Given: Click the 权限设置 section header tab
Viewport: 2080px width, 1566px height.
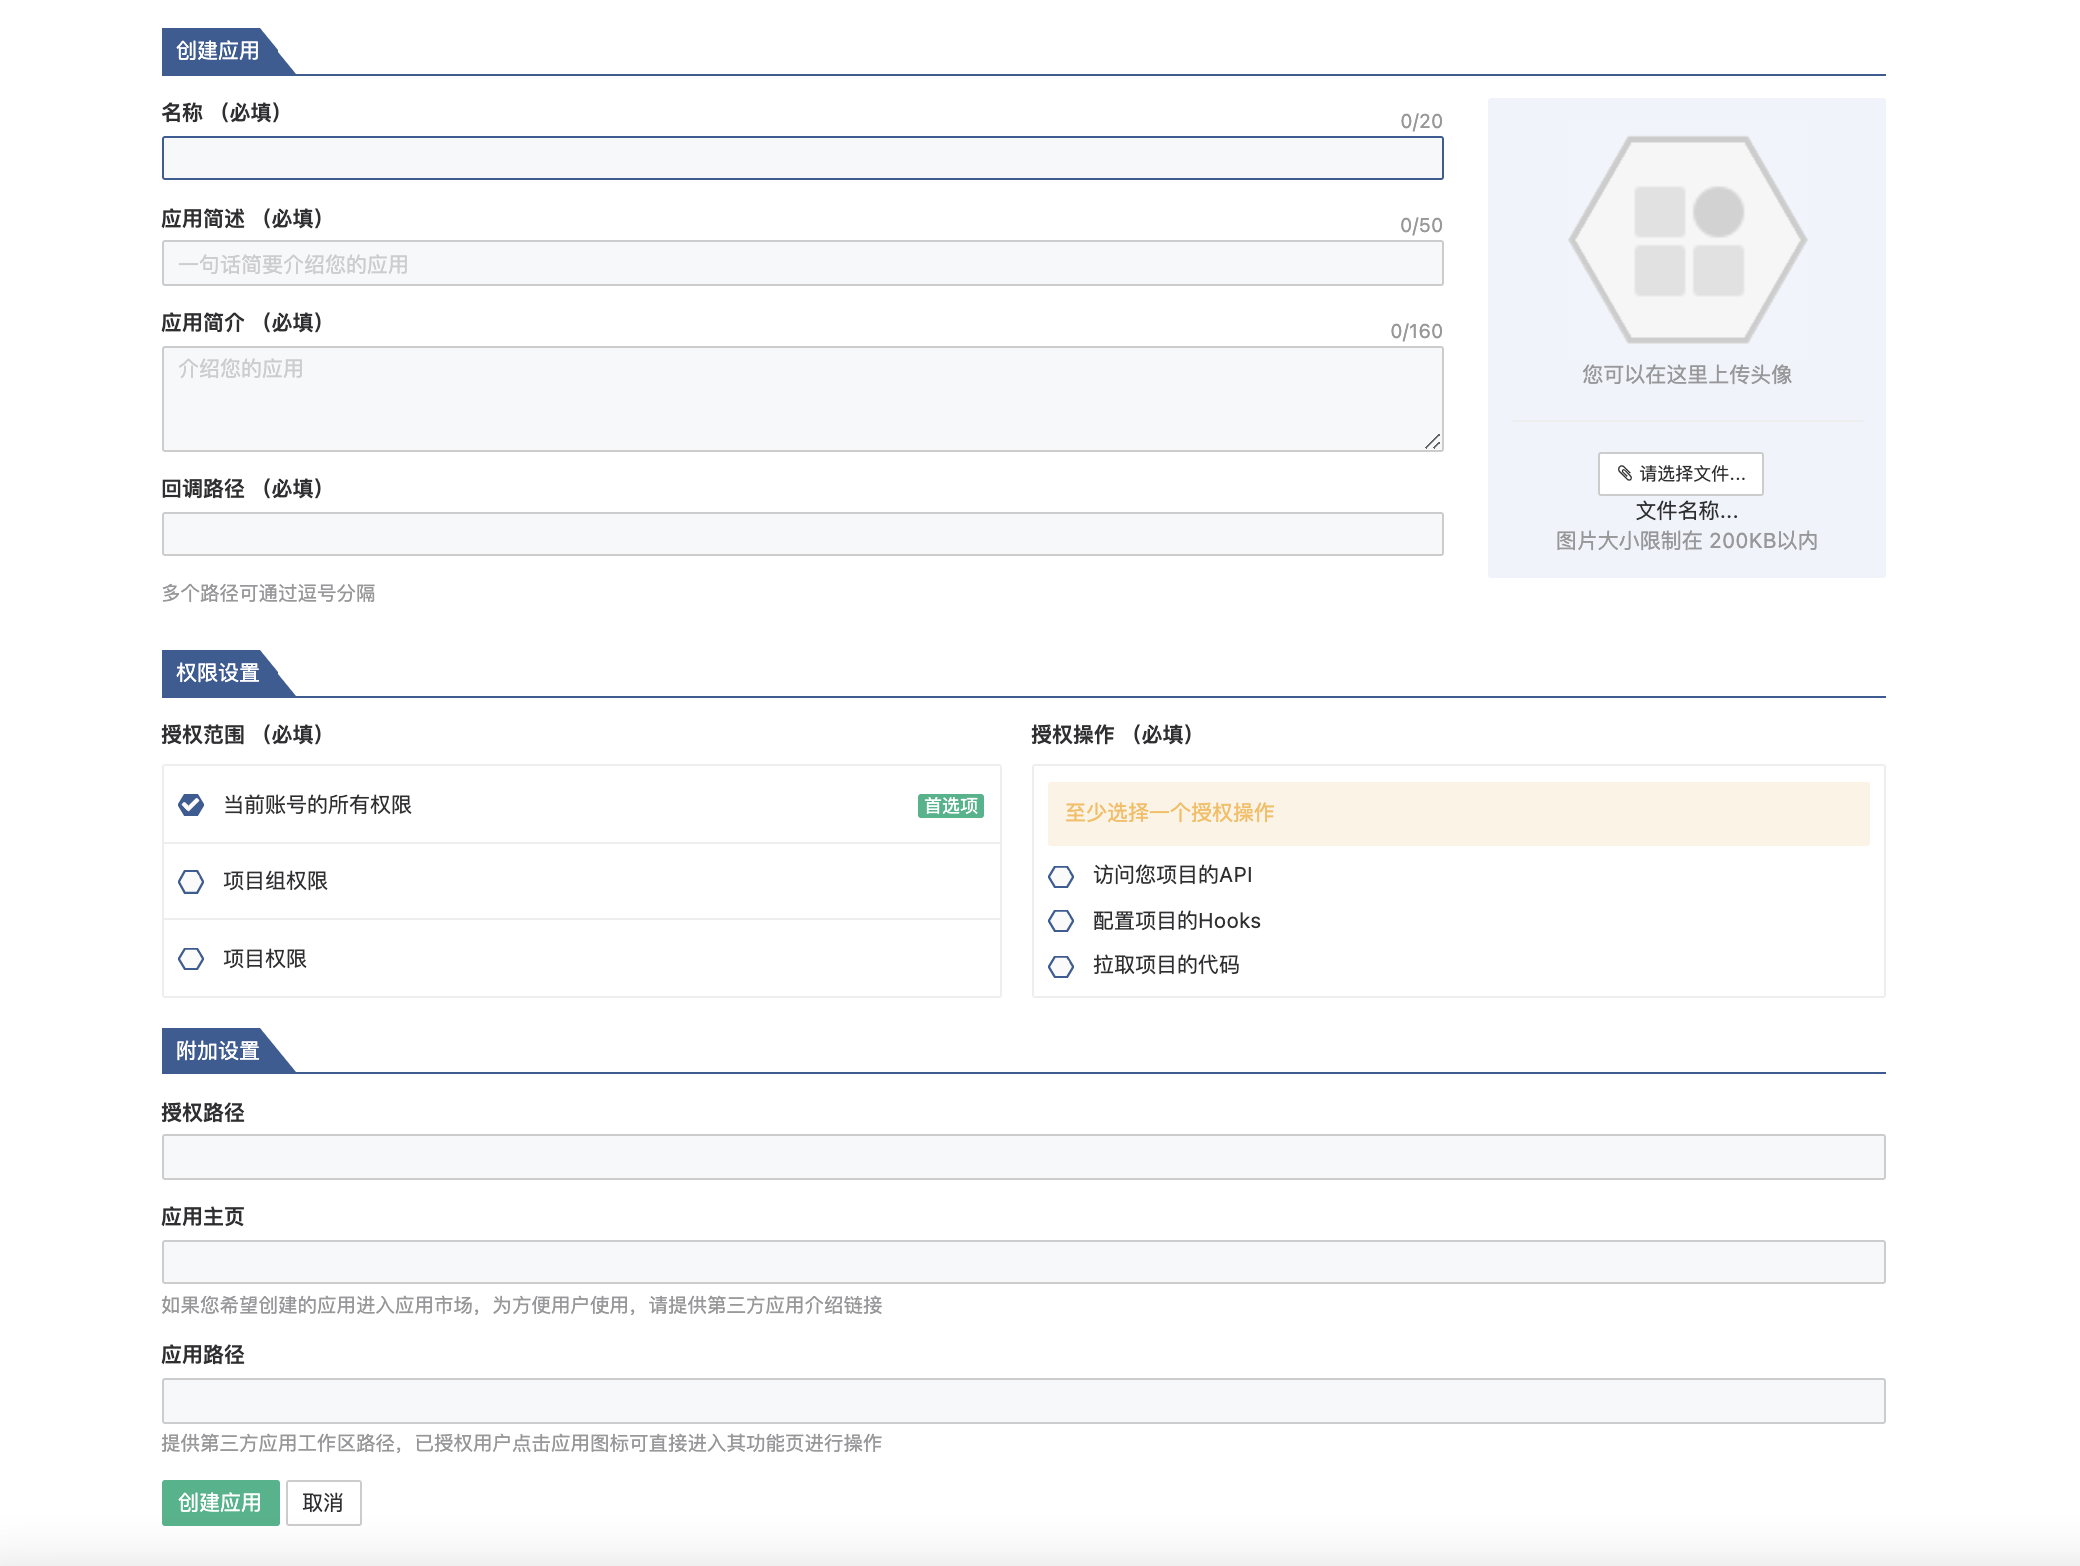Looking at the screenshot, I should pyautogui.click(x=218, y=673).
